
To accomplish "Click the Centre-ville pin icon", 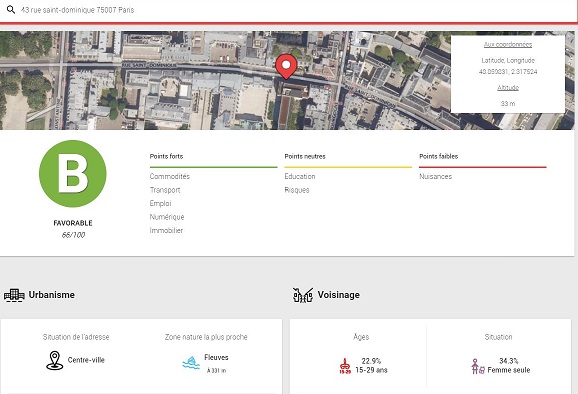I will [54, 360].
